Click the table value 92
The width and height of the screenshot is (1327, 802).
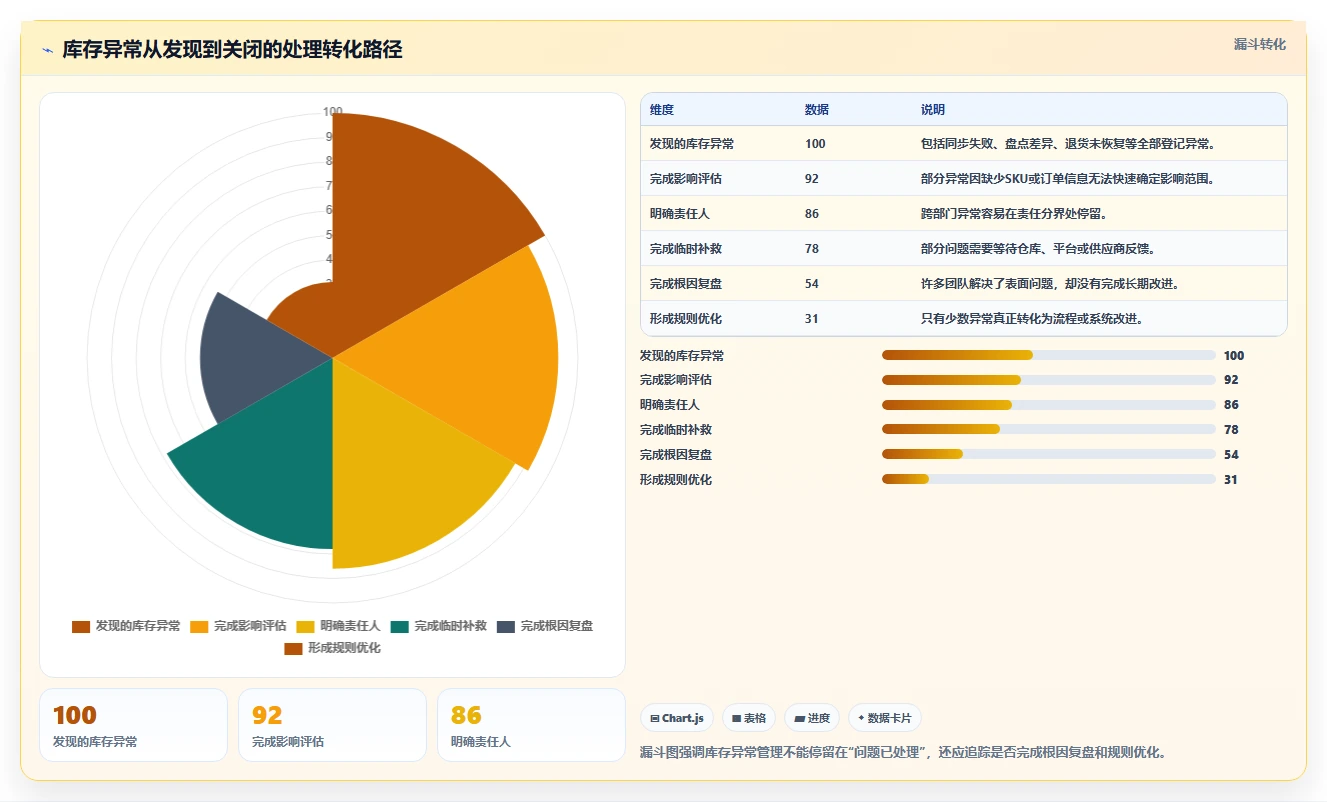point(812,179)
